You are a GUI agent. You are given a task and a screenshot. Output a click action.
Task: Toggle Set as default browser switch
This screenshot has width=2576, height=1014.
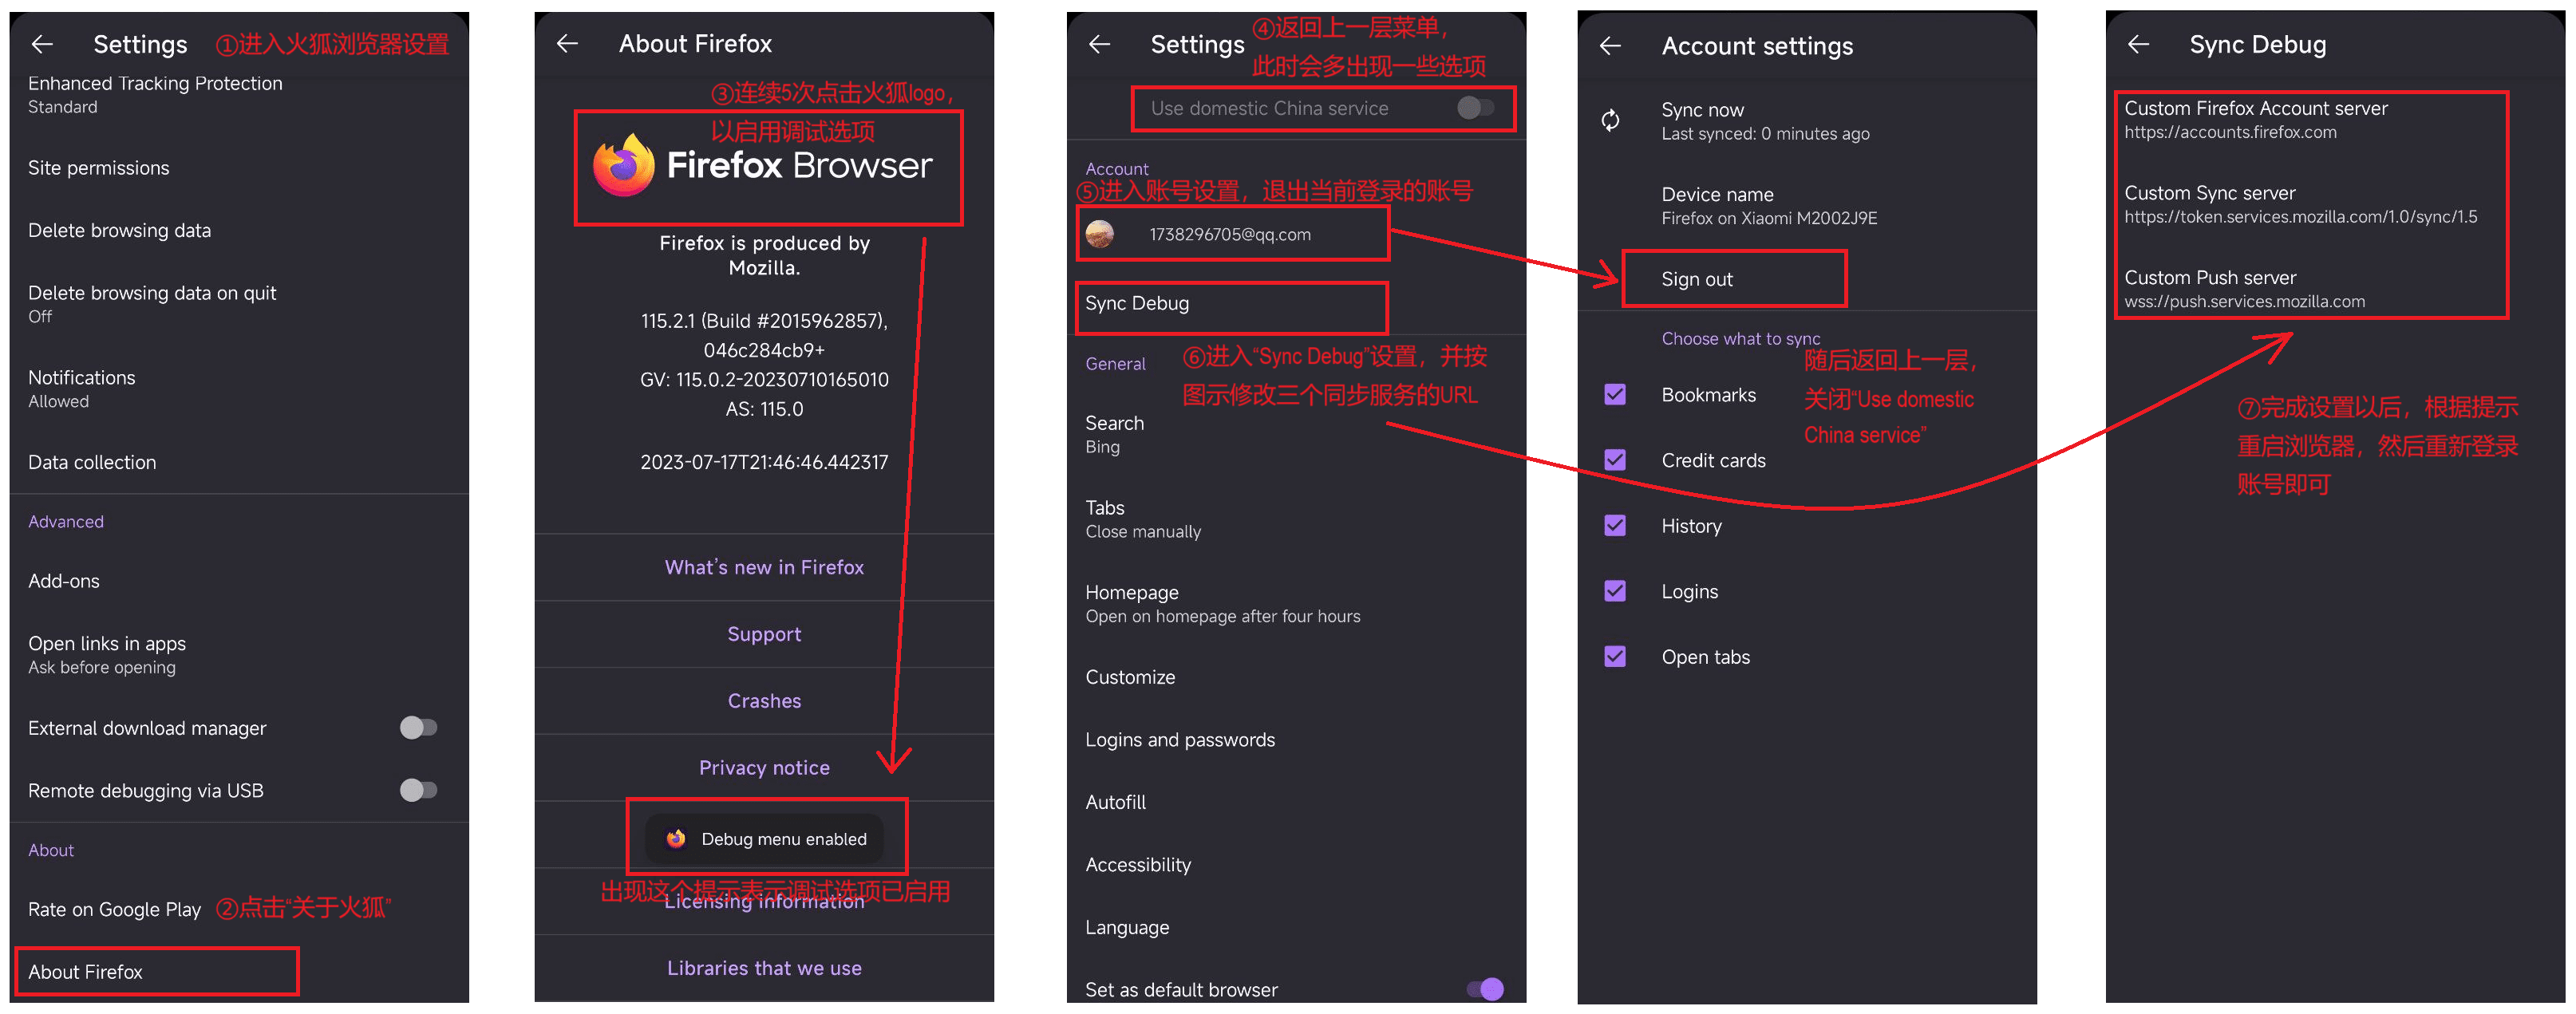point(1485,989)
